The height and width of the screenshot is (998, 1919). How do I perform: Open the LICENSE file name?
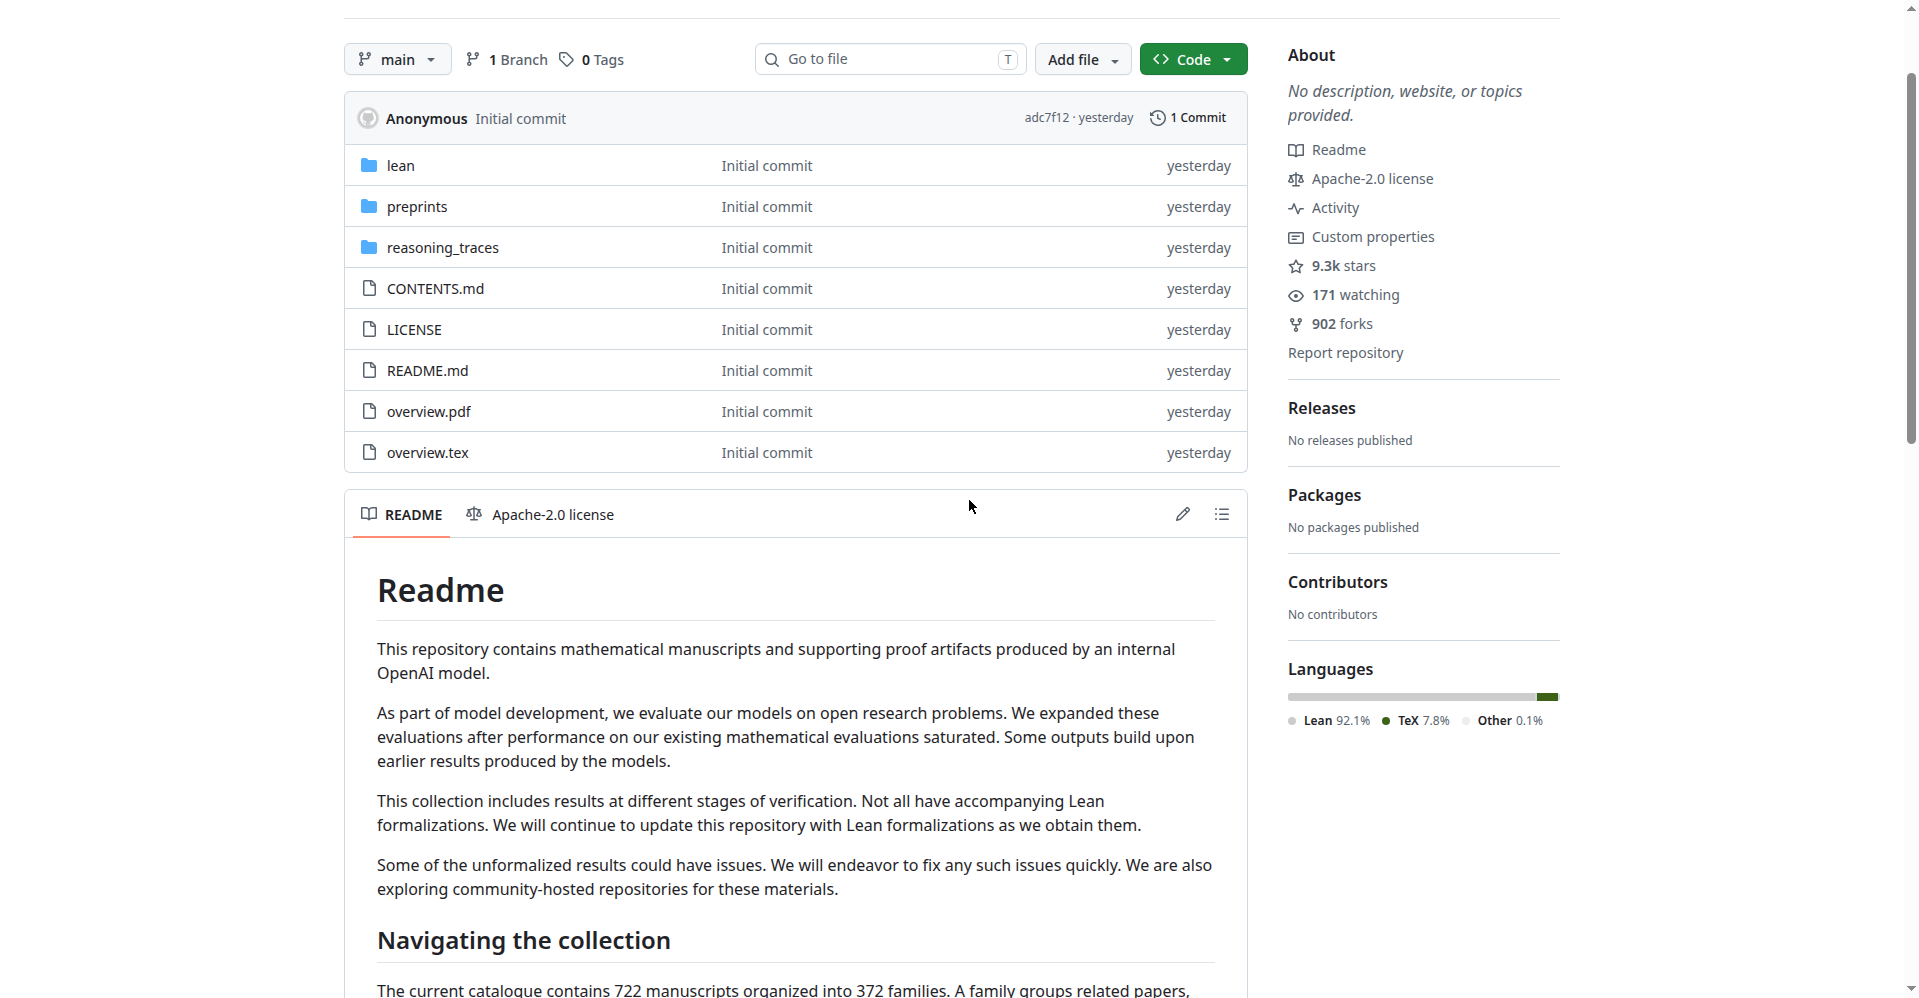click(414, 330)
